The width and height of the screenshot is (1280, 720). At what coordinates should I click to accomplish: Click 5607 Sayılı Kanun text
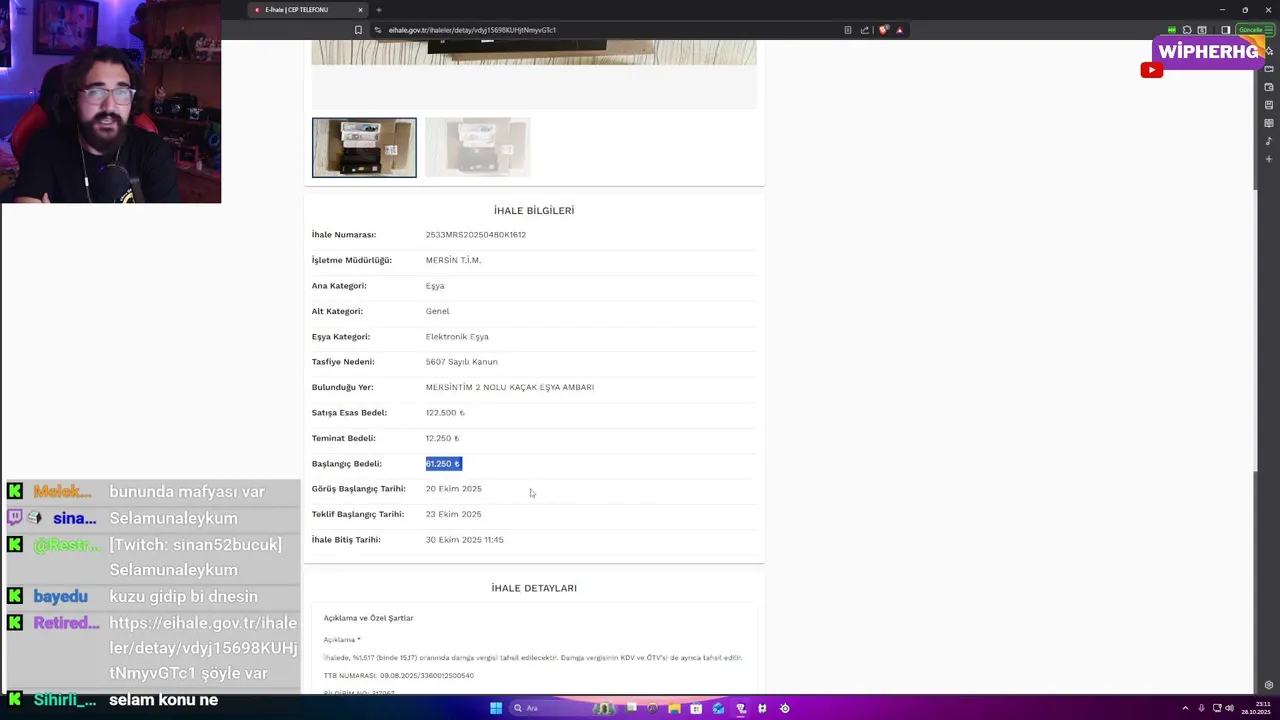click(461, 362)
